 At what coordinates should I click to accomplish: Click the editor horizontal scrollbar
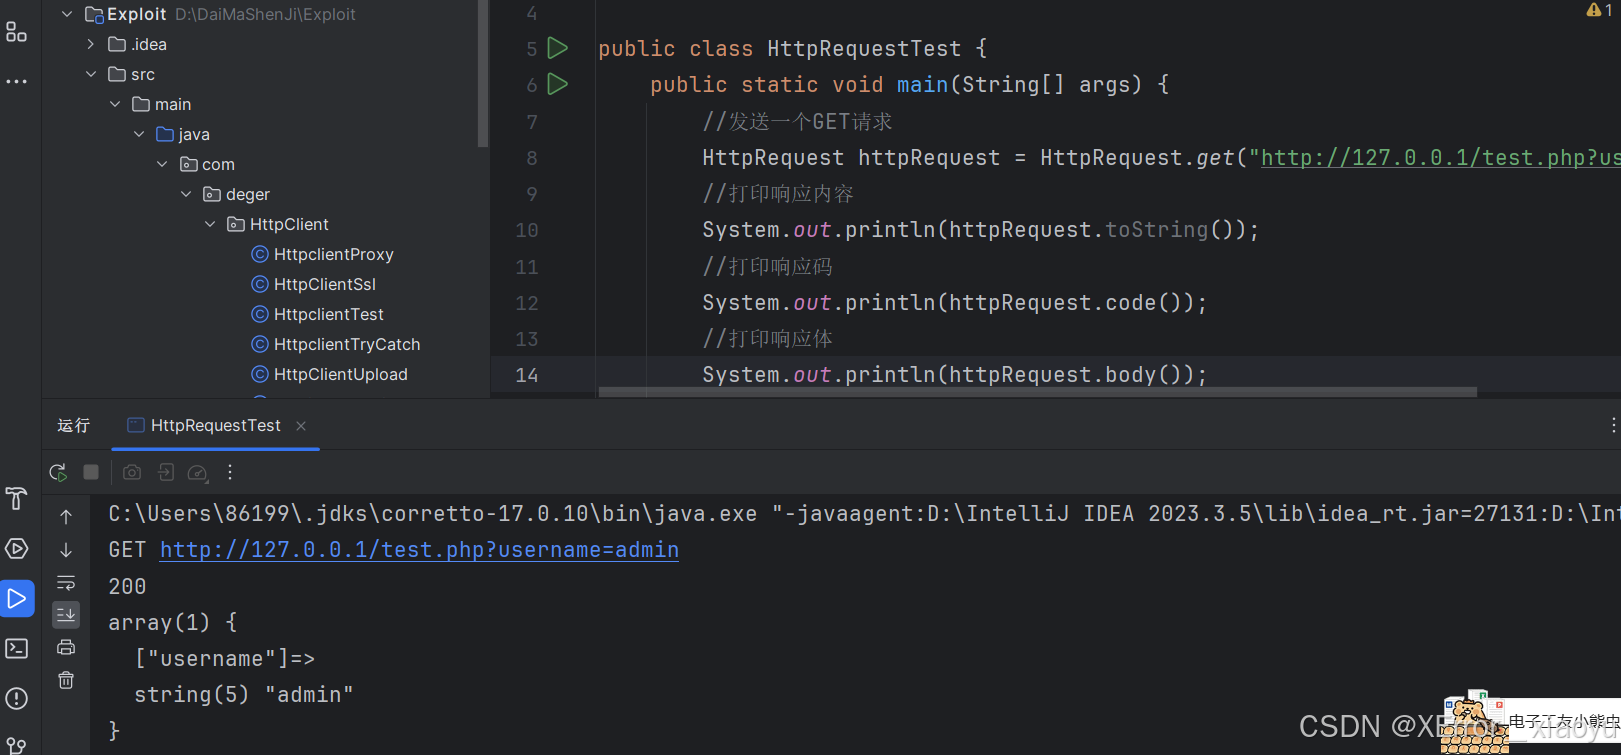pyautogui.click(x=1037, y=392)
